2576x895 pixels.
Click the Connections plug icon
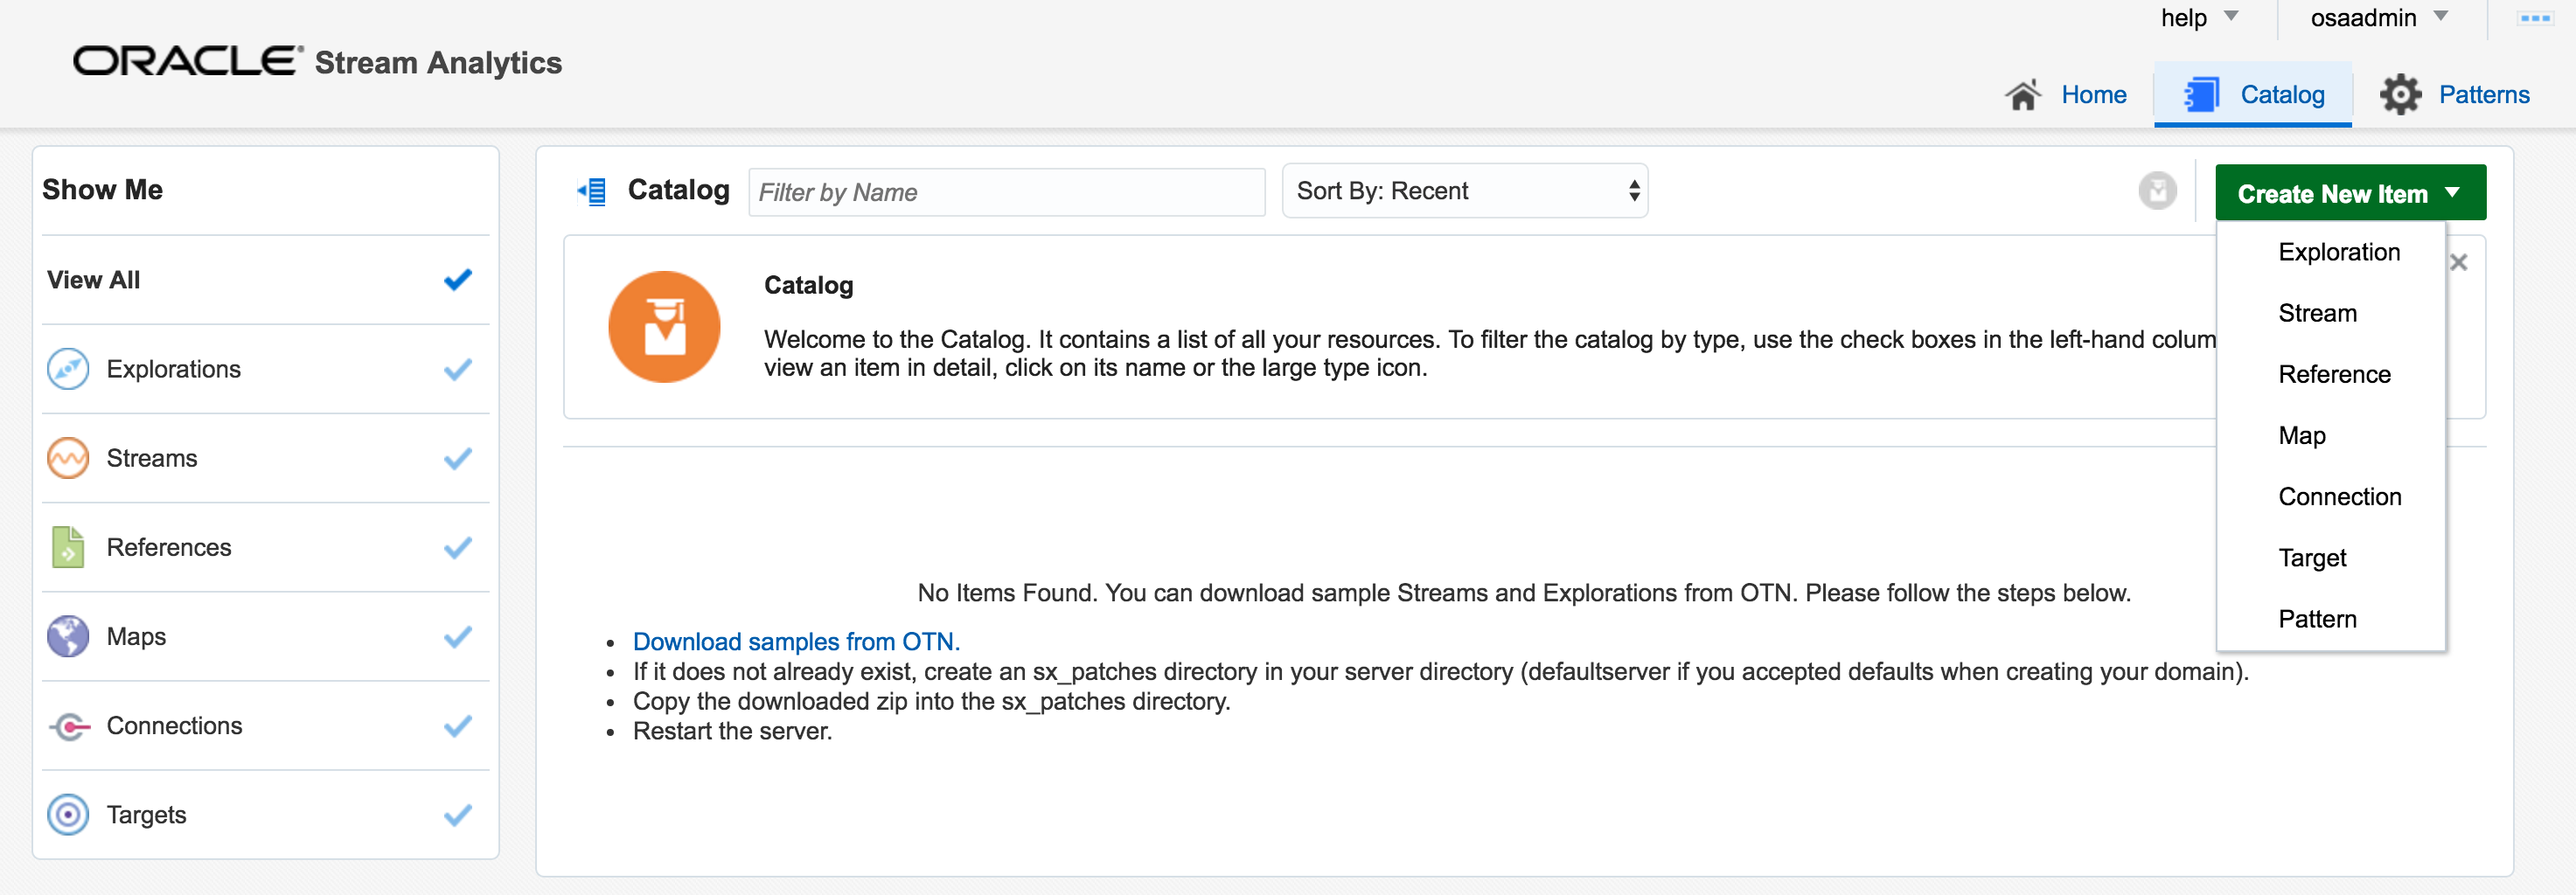point(68,726)
